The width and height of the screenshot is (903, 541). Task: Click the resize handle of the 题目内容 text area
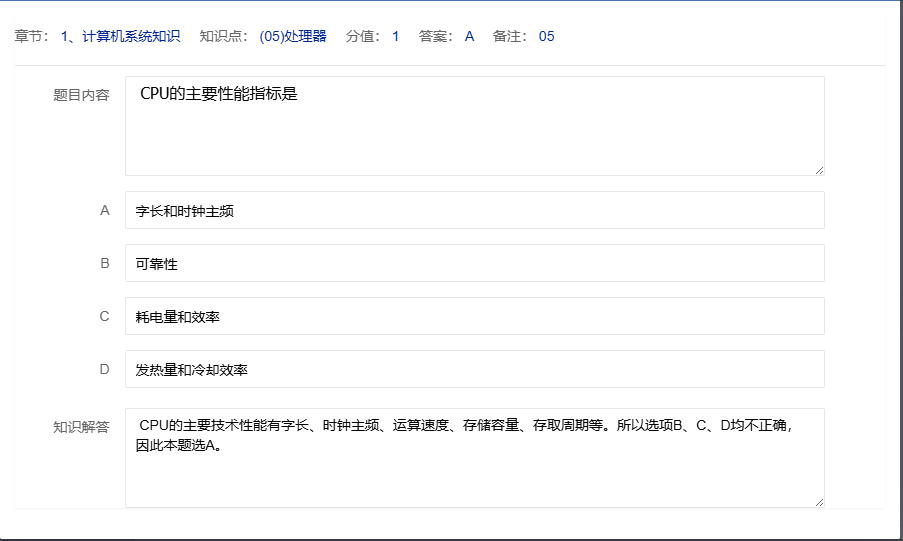819,170
